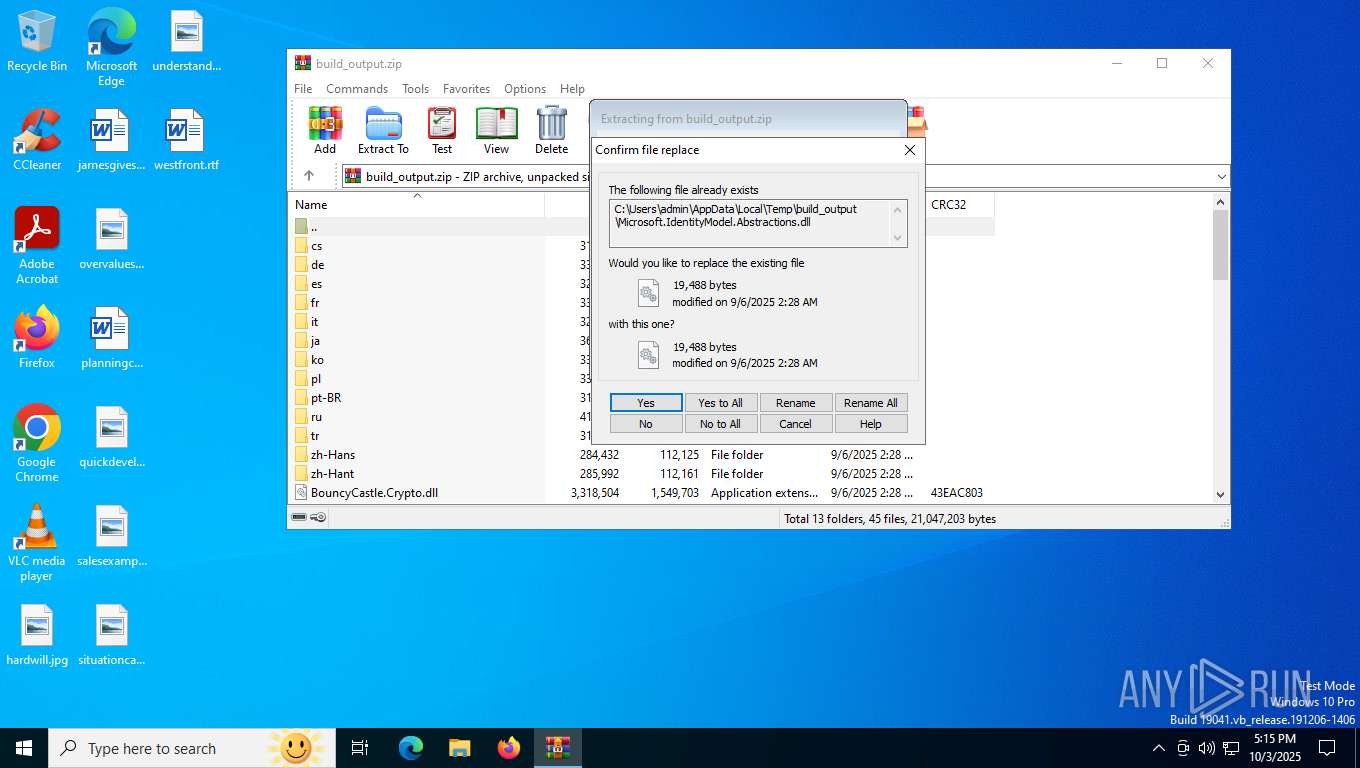
Task: Click WinRAR icon in taskbar
Action: 557,748
